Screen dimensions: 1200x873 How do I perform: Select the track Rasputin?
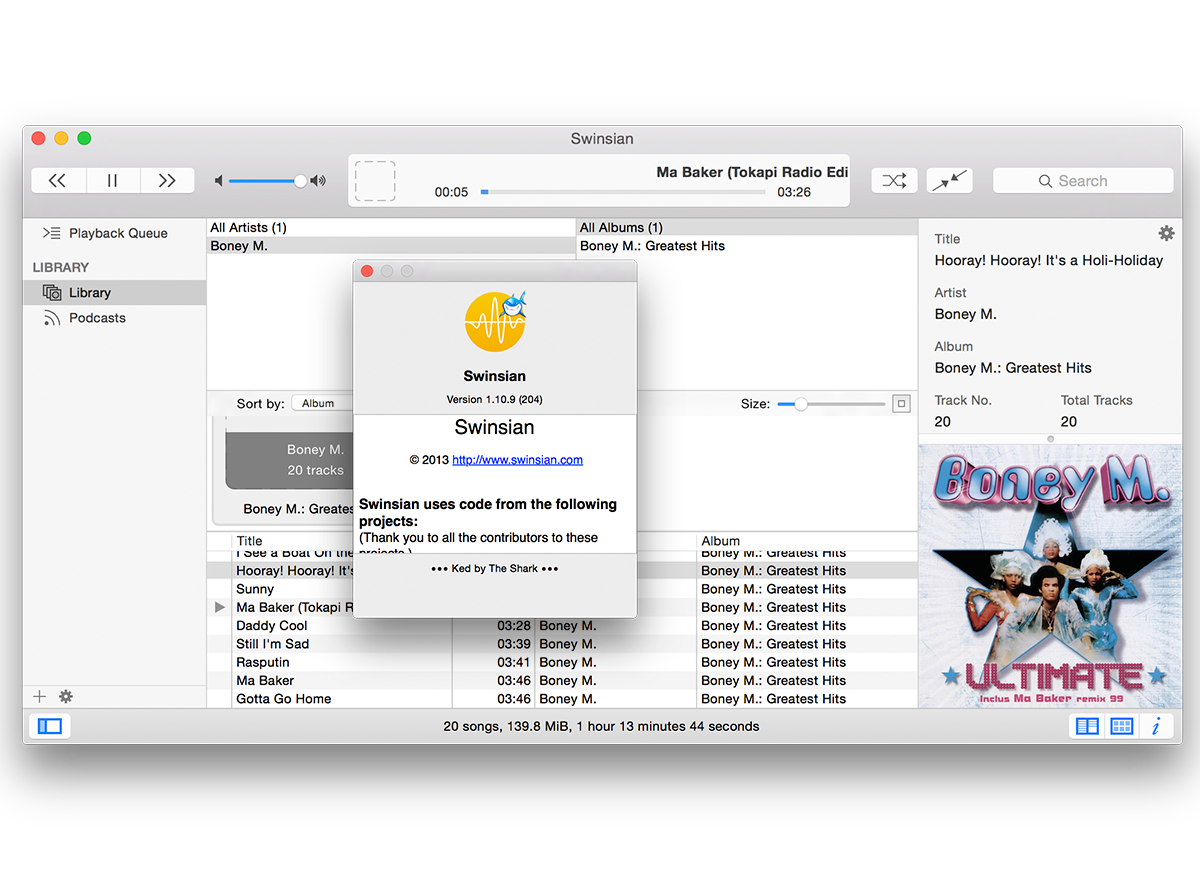[x=263, y=662]
